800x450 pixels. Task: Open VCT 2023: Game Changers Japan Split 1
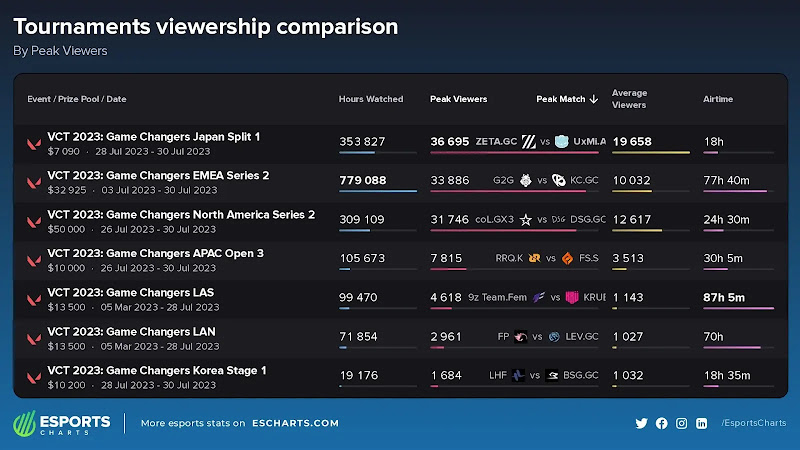(x=154, y=137)
